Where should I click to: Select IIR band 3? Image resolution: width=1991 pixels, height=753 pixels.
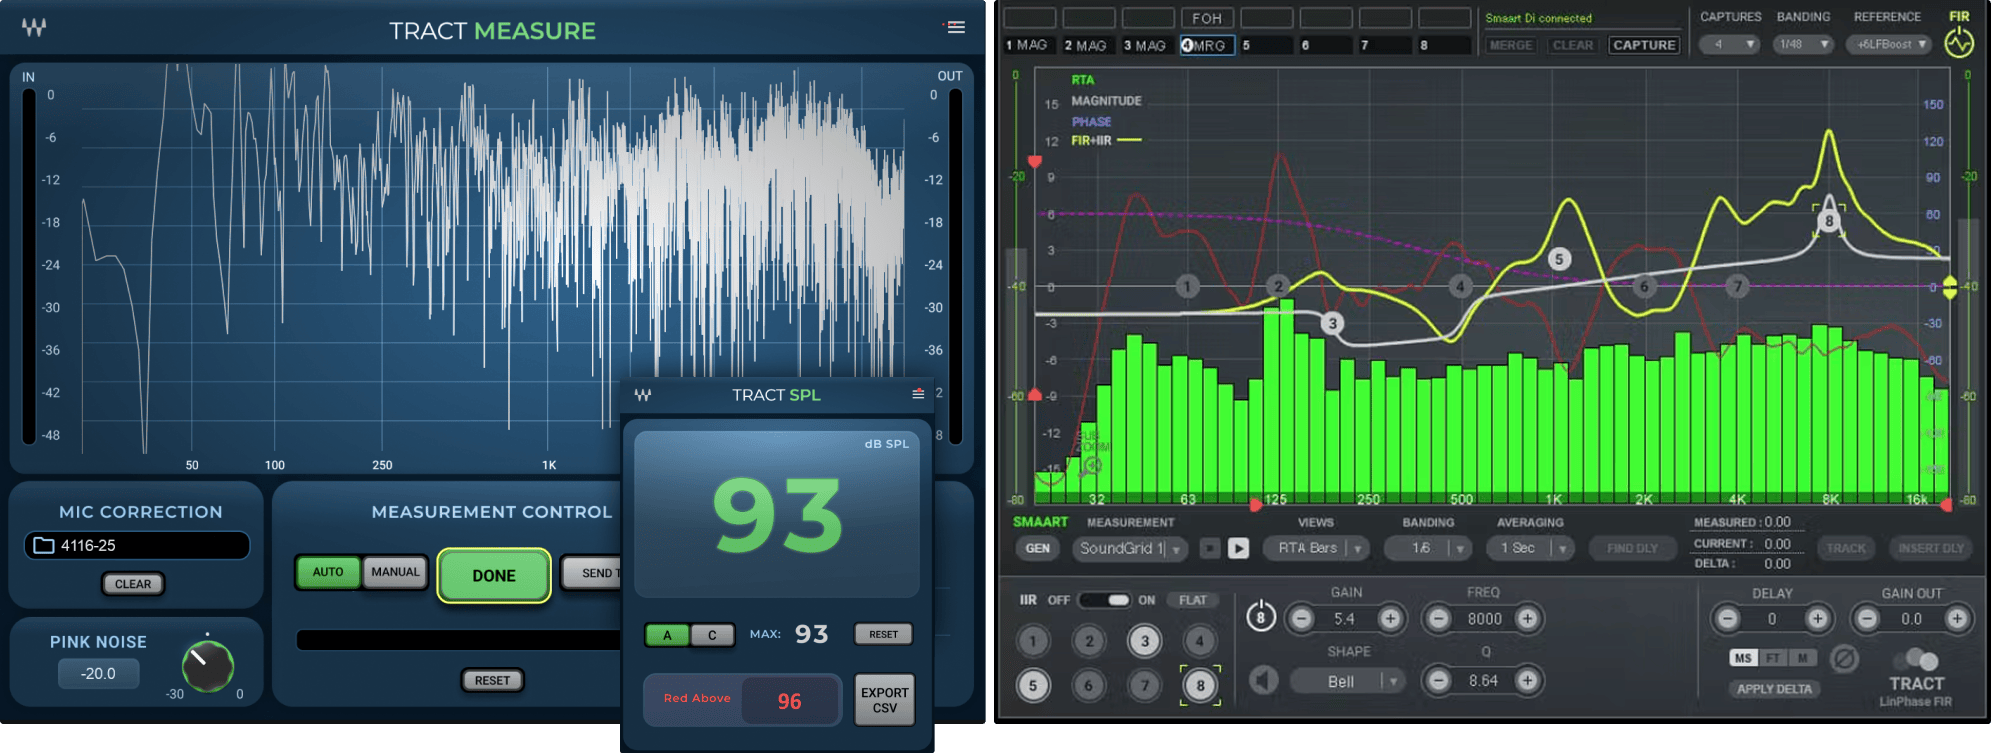tap(1145, 641)
